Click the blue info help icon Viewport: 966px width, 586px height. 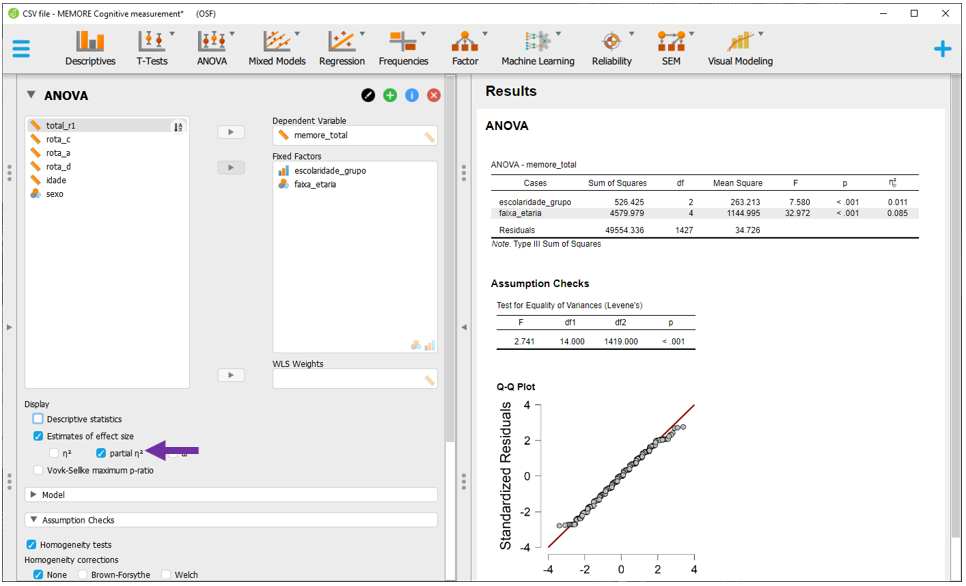(x=412, y=95)
